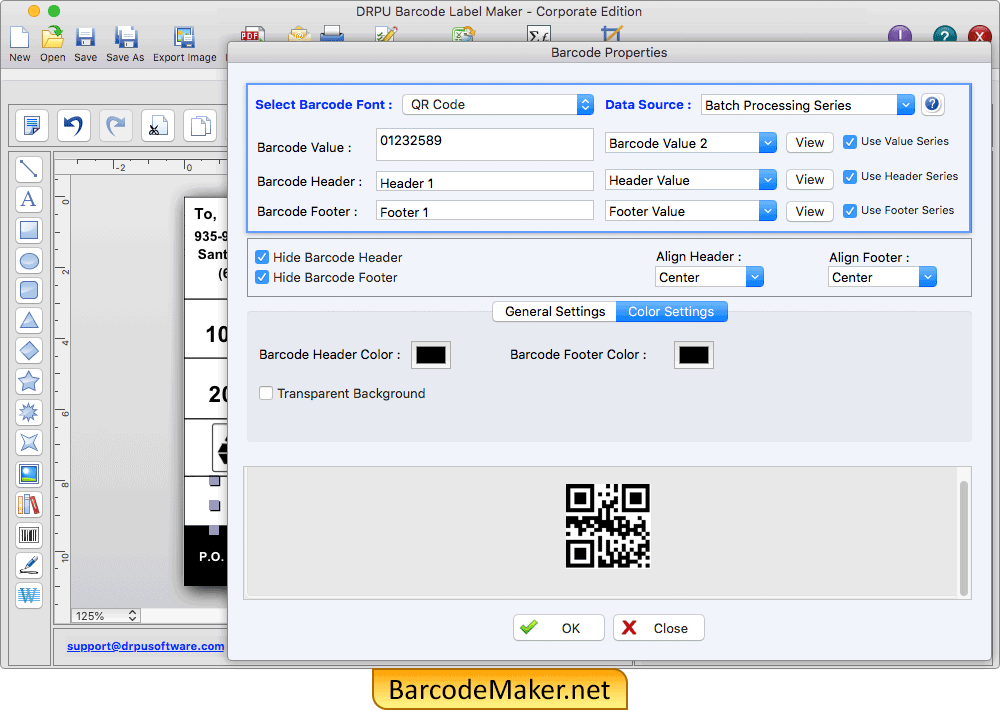Select the Signature pen tool
The height and width of the screenshot is (710, 1000).
click(29, 565)
